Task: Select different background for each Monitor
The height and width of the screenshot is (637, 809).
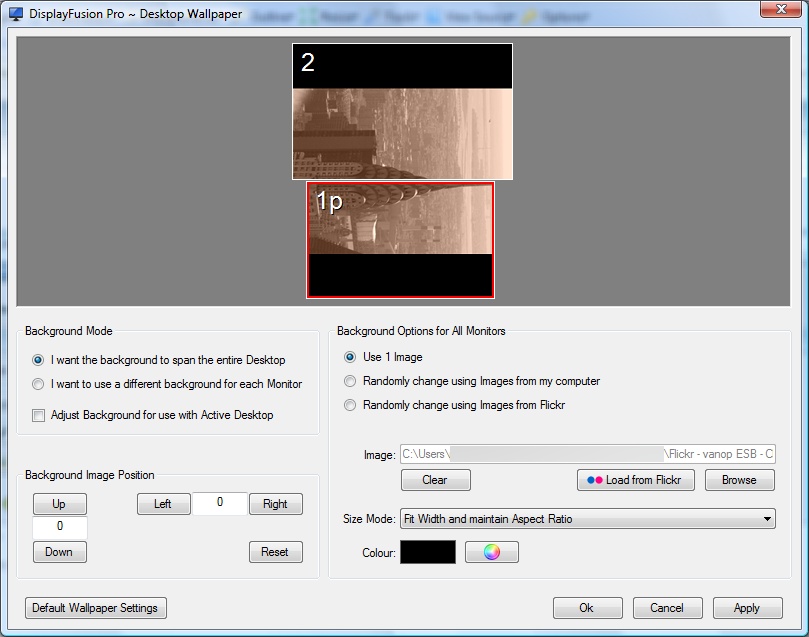Action: coord(38,384)
